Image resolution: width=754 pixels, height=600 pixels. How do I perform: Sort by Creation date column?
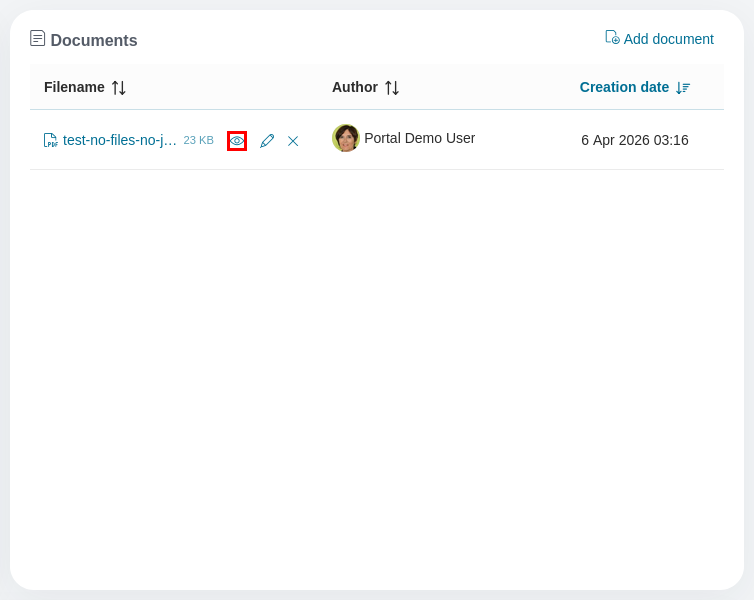pyautogui.click(x=635, y=88)
